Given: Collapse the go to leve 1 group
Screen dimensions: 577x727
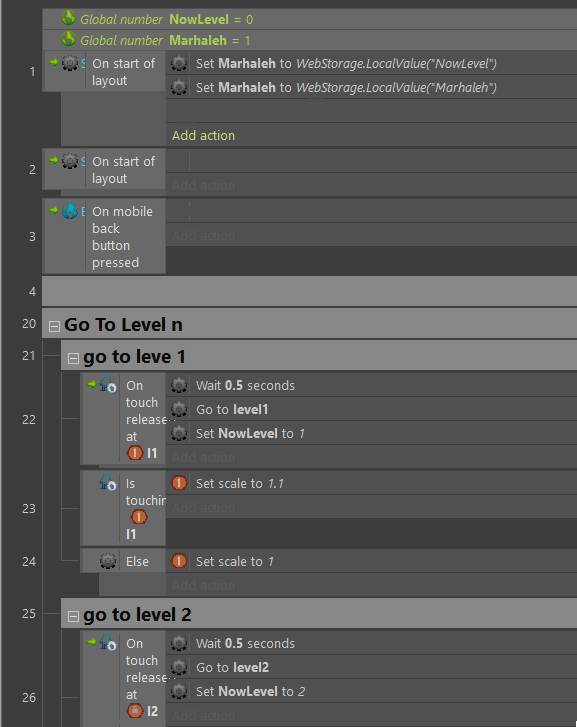Looking at the screenshot, I should pos(73,358).
